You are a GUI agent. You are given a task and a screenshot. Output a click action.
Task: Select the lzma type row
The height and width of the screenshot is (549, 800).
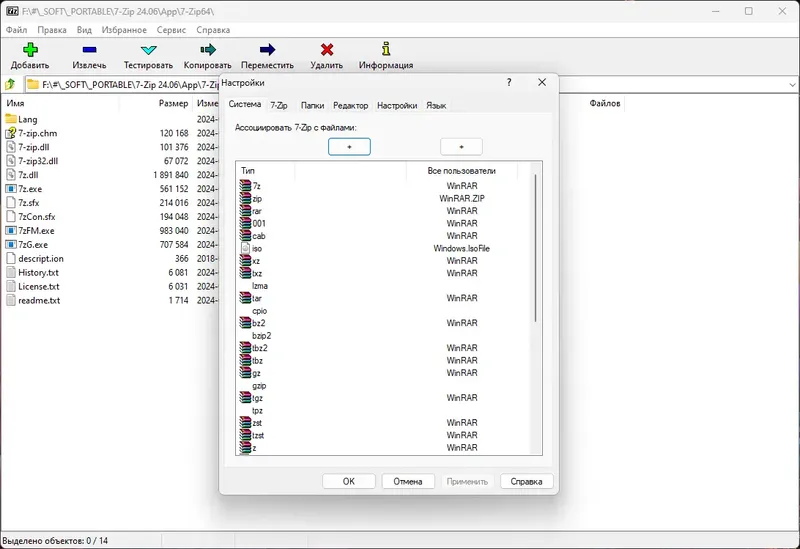(x=385, y=286)
